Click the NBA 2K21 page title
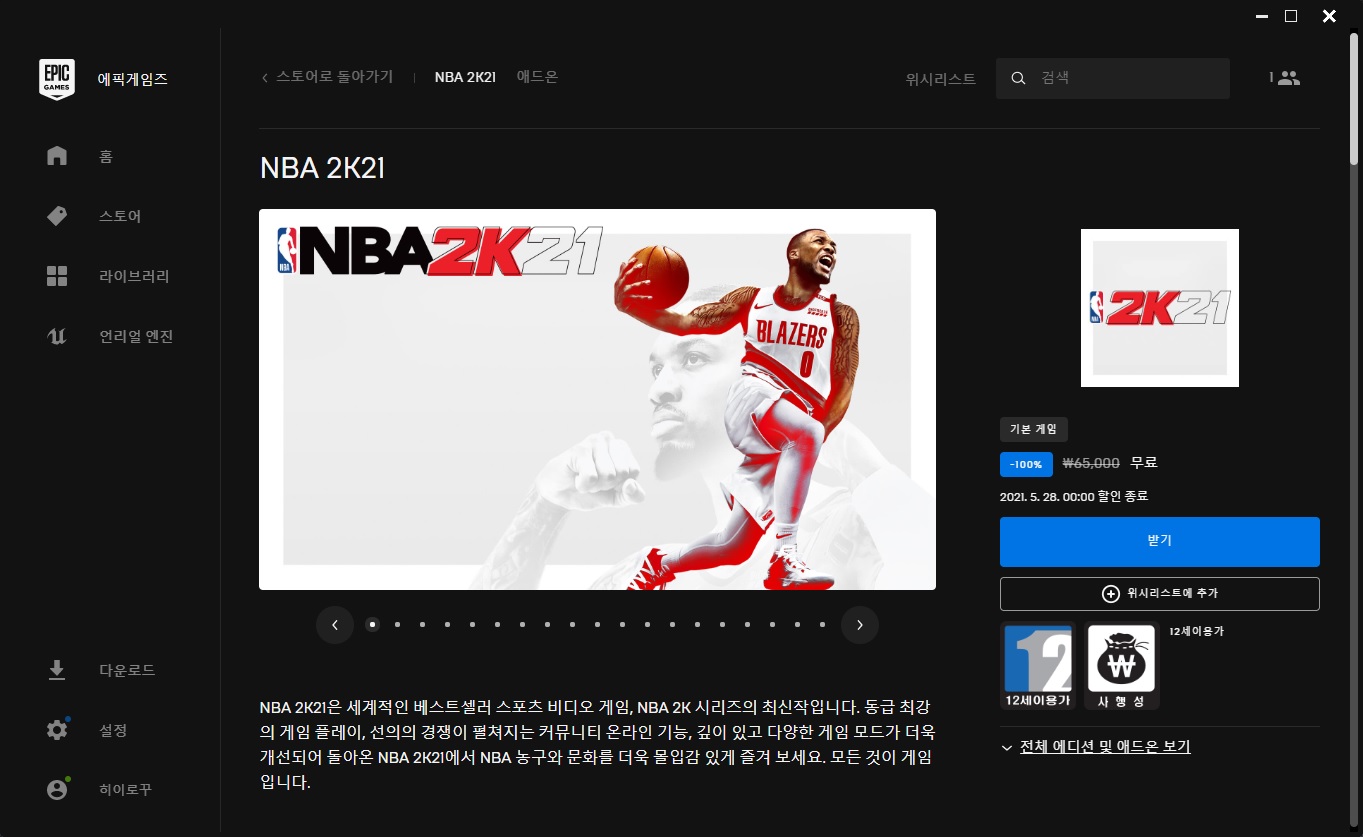Viewport: 1363px width, 837px height. click(x=322, y=169)
